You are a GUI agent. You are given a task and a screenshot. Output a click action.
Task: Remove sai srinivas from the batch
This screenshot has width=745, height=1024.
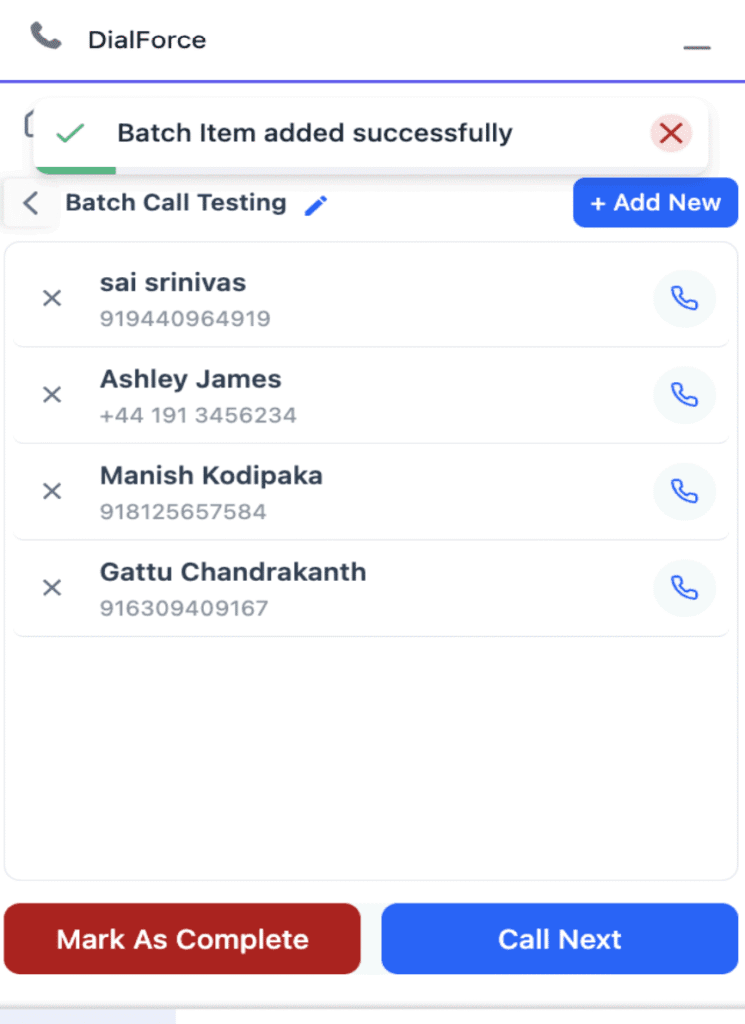pos(52,298)
